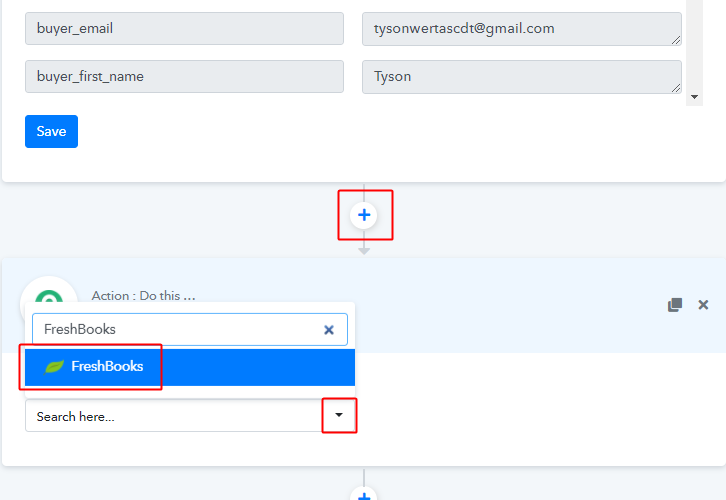Duplicate the action step with the copy icon
This screenshot has height=500, width=726.
tap(675, 305)
